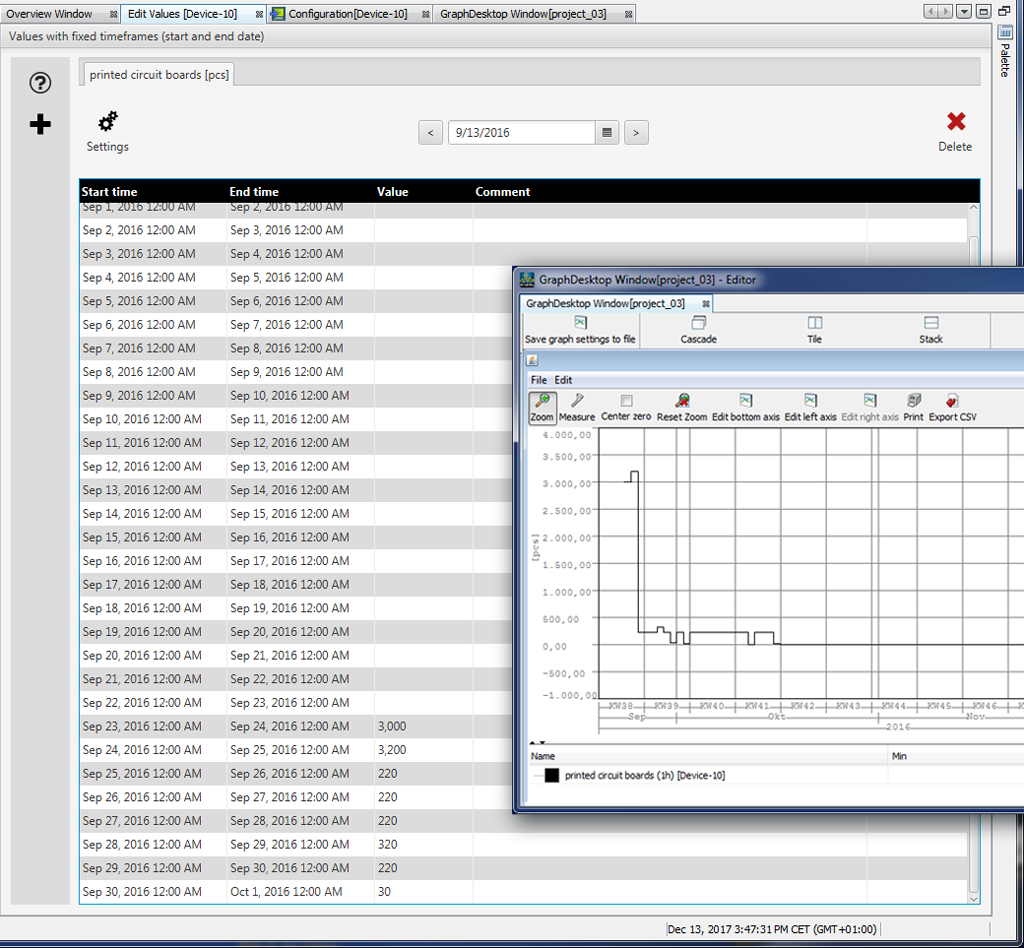Switch to Configuration[Device-10] tab
The width and height of the screenshot is (1024, 948).
(x=347, y=14)
